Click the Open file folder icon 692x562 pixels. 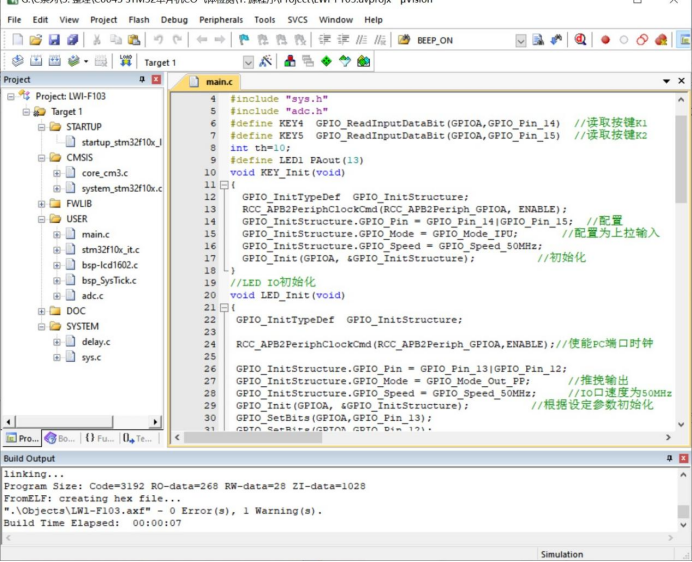click(x=36, y=40)
